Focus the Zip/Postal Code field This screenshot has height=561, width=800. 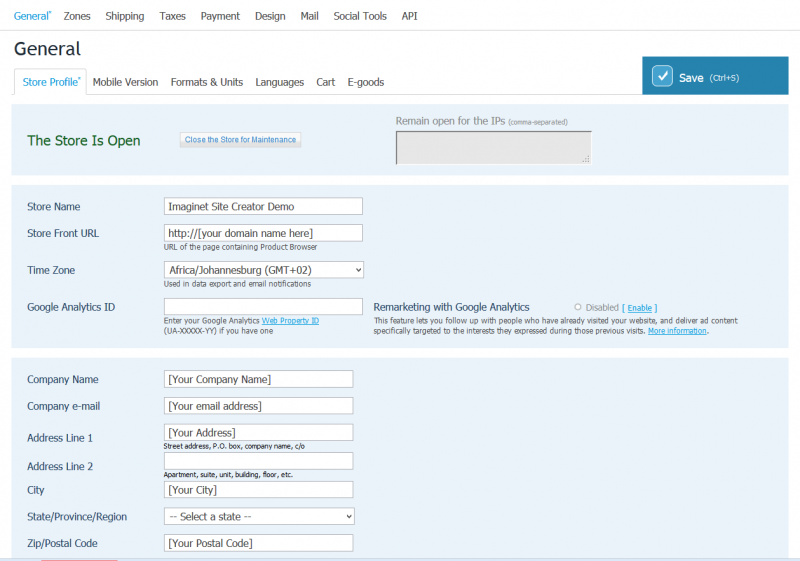click(x=258, y=543)
